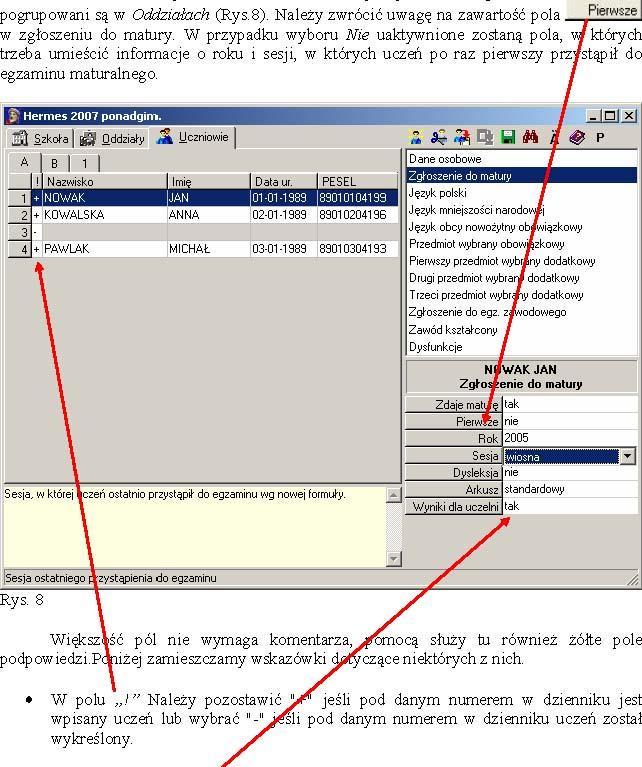Click the Nazwisko column header
The height and width of the screenshot is (767, 642).
point(105,181)
